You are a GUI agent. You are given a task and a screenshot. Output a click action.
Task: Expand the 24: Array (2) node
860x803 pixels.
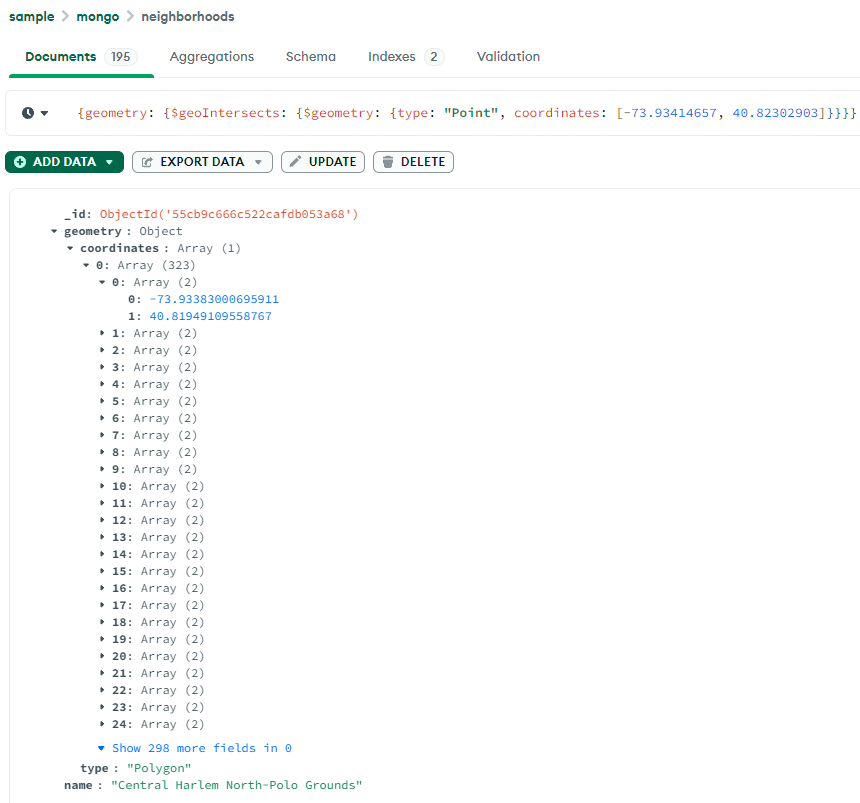pyautogui.click(x=101, y=725)
